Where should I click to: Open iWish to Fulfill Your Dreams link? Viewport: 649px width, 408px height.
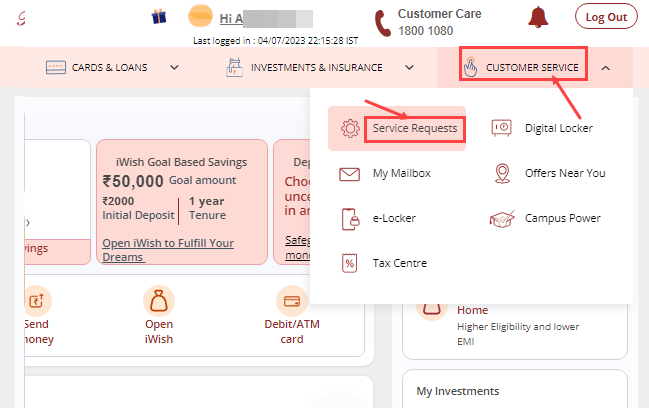pyautogui.click(x=168, y=250)
